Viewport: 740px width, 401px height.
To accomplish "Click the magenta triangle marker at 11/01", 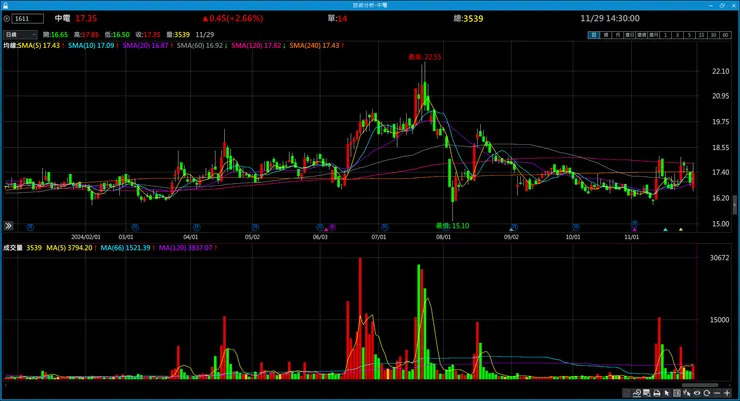I will [x=634, y=229].
